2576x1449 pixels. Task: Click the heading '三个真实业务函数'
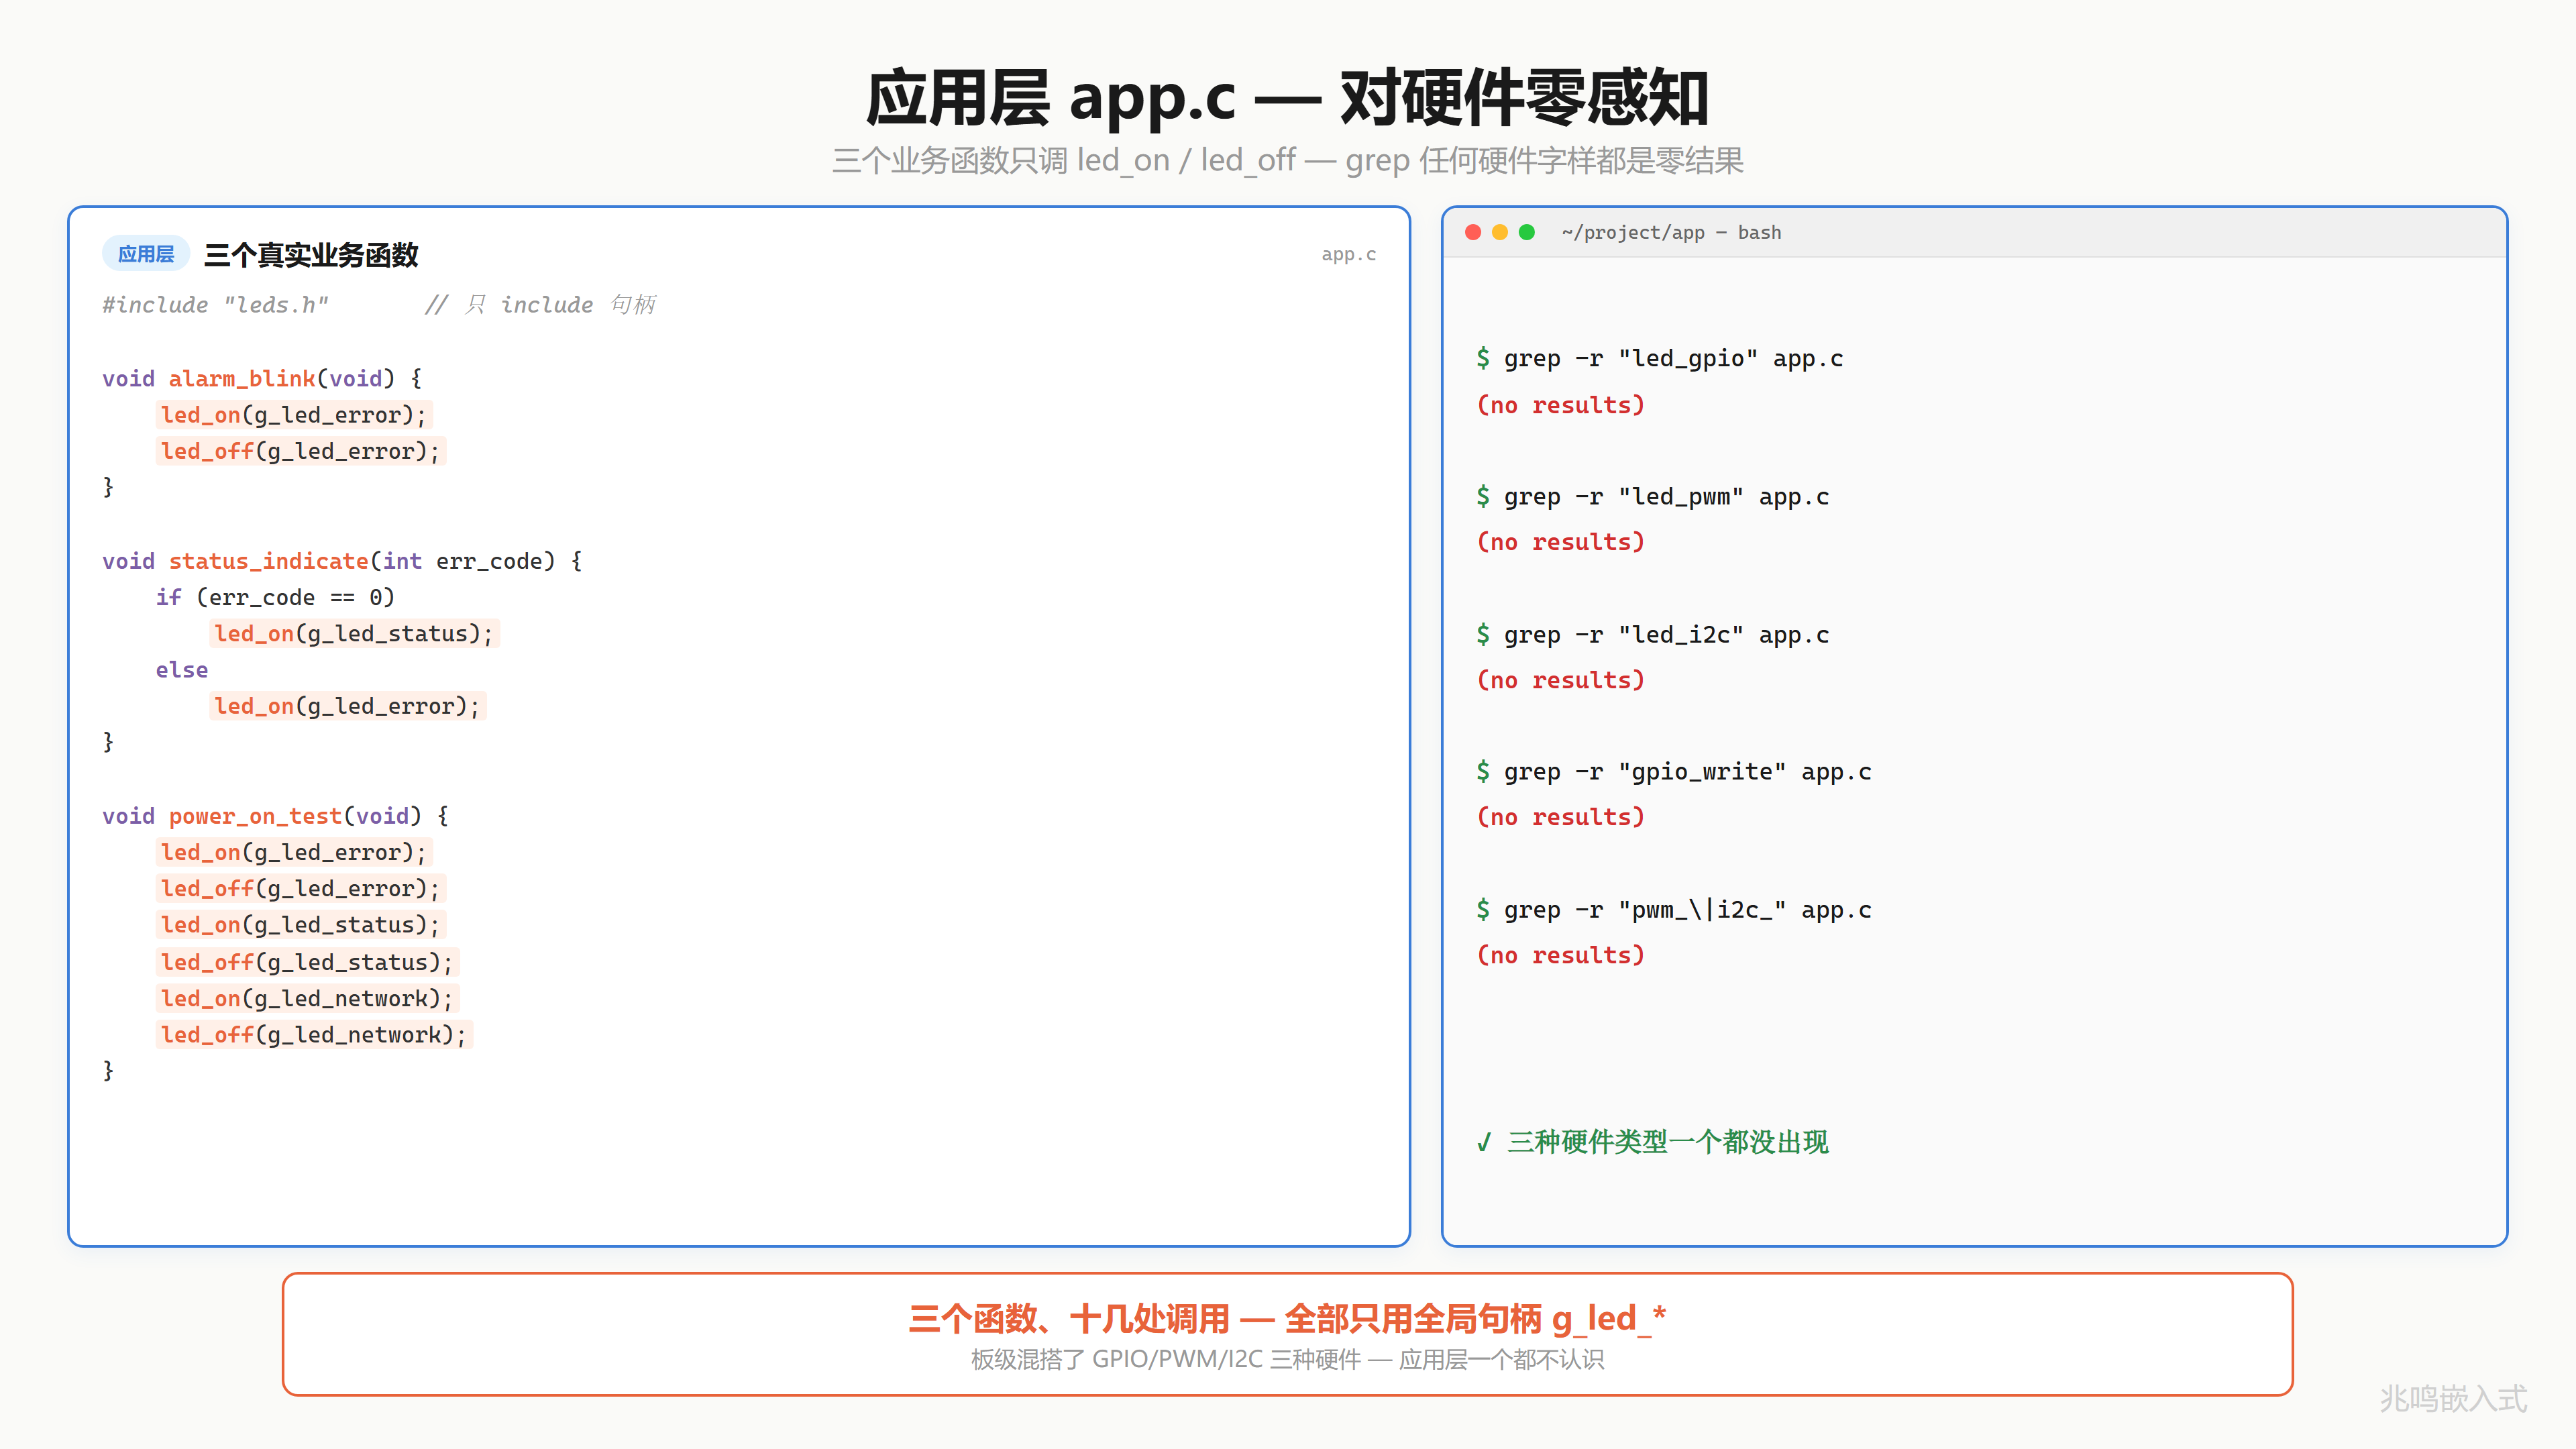pyautogui.click(x=311, y=255)
